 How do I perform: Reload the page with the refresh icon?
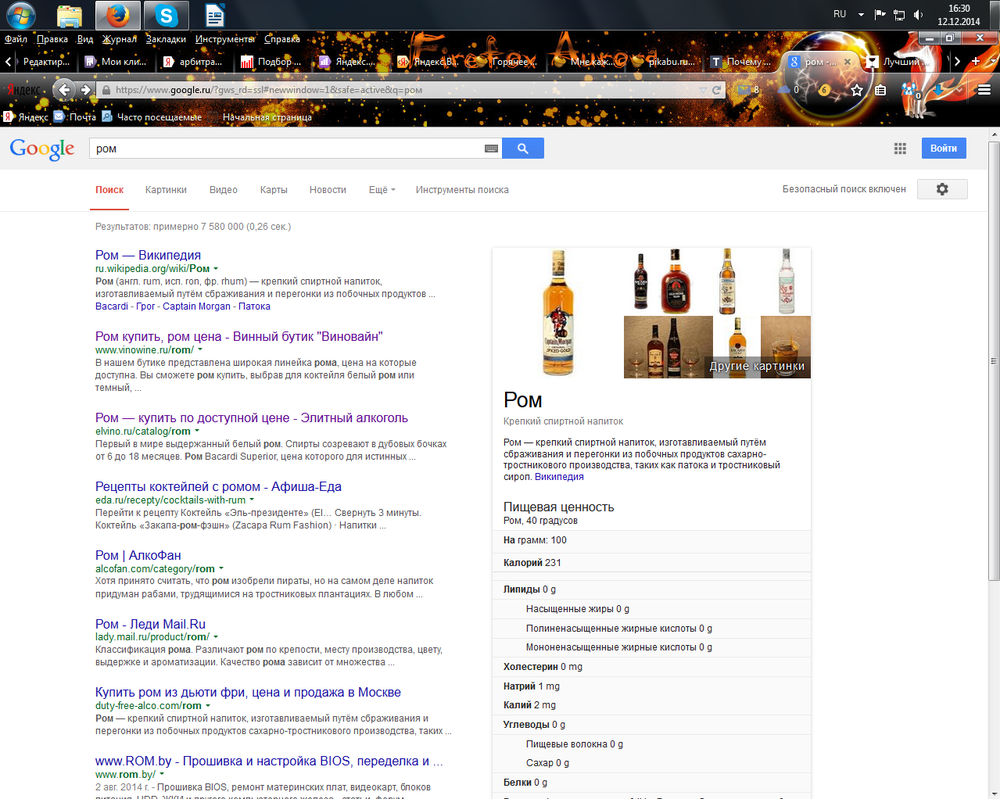click(716, 90)
